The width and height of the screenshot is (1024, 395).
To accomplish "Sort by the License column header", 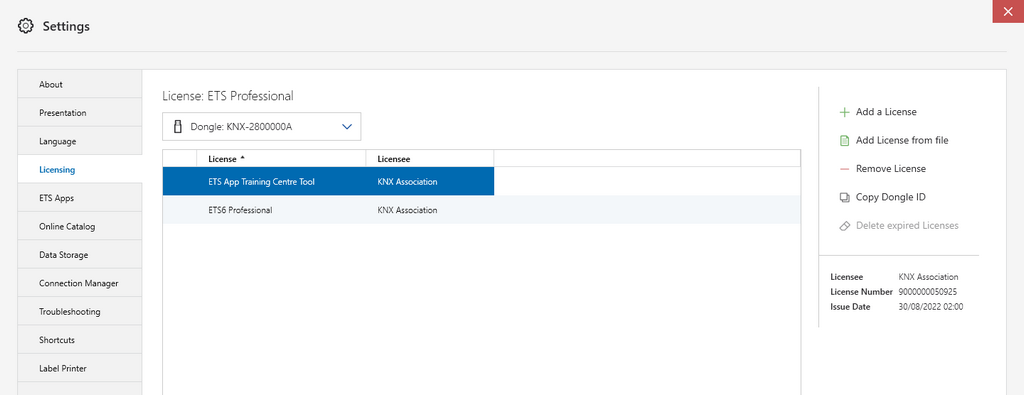I will (x=281, y=159).
